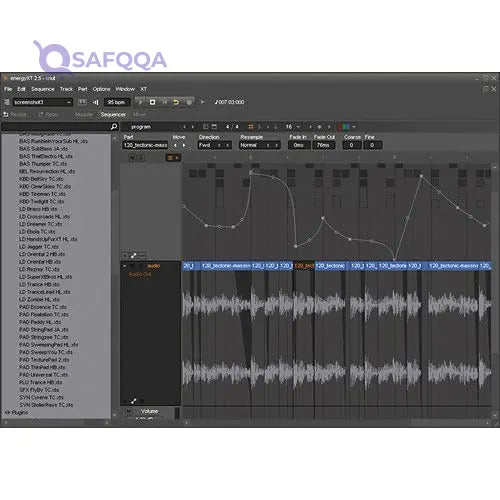
Task: Open the Options menu
Action: (101, 89)
